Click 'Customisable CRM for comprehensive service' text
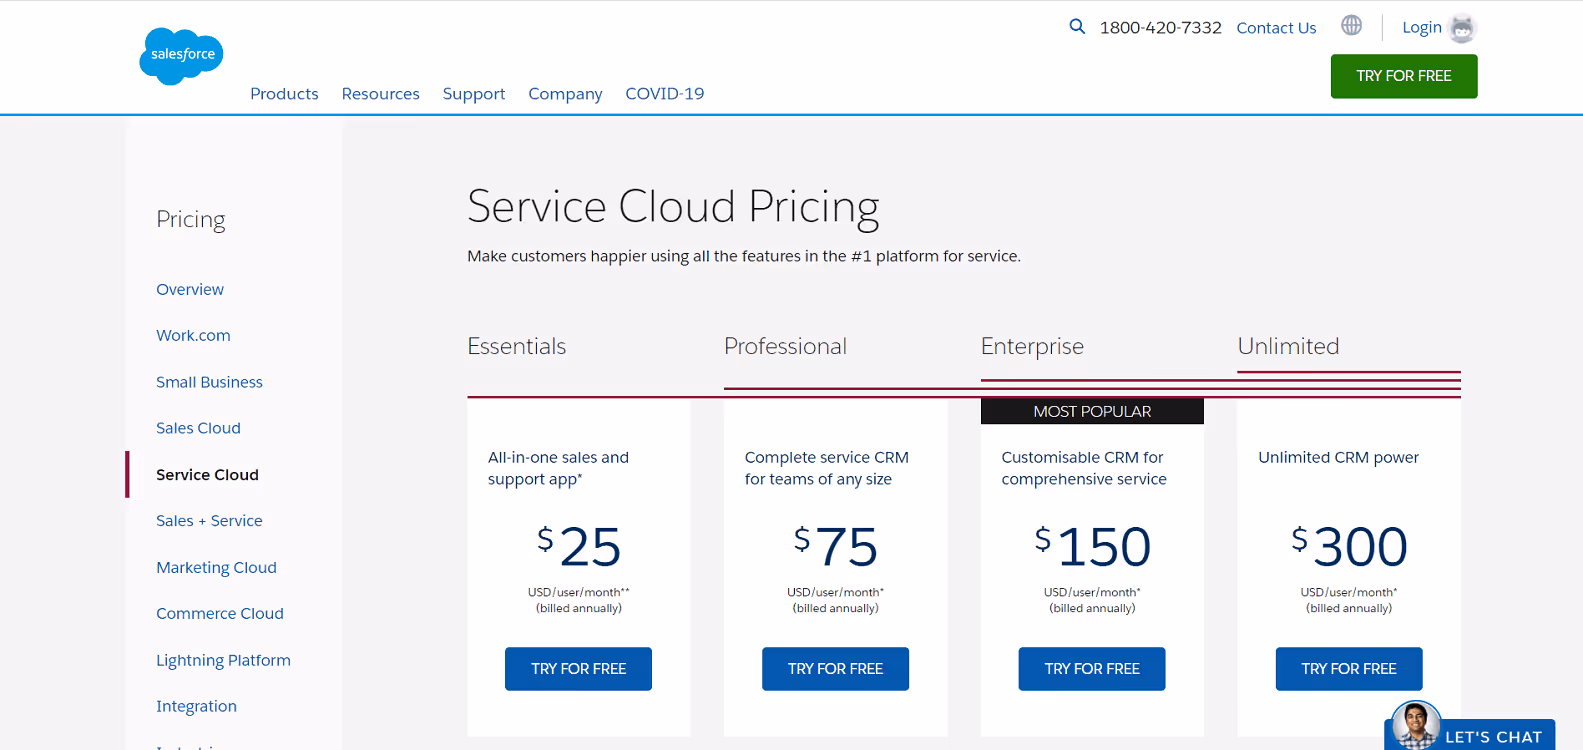The height and width of the screenshot is (750, 1583). [1084, 469]
